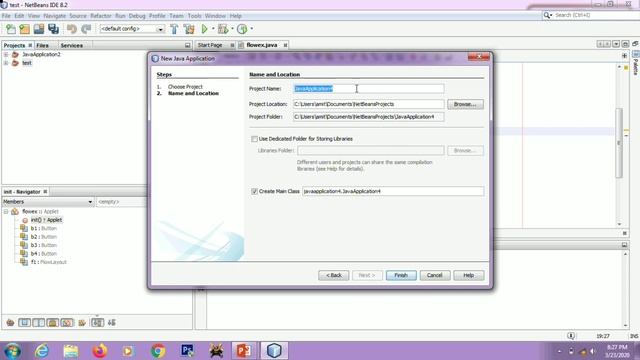This screenshot has height=360, width=640.
Task: Select init() Applet in Navigator
Action: 47,220
